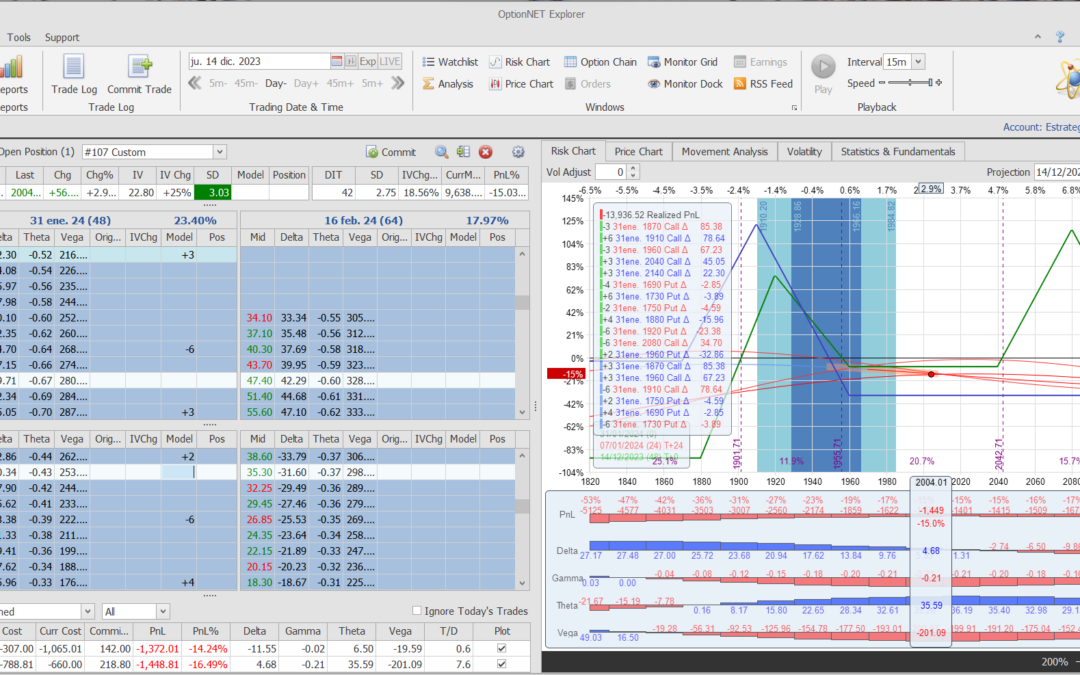Open the Support menu
Viewport: 1080px width, 675px height.
(x=62, y=37)
